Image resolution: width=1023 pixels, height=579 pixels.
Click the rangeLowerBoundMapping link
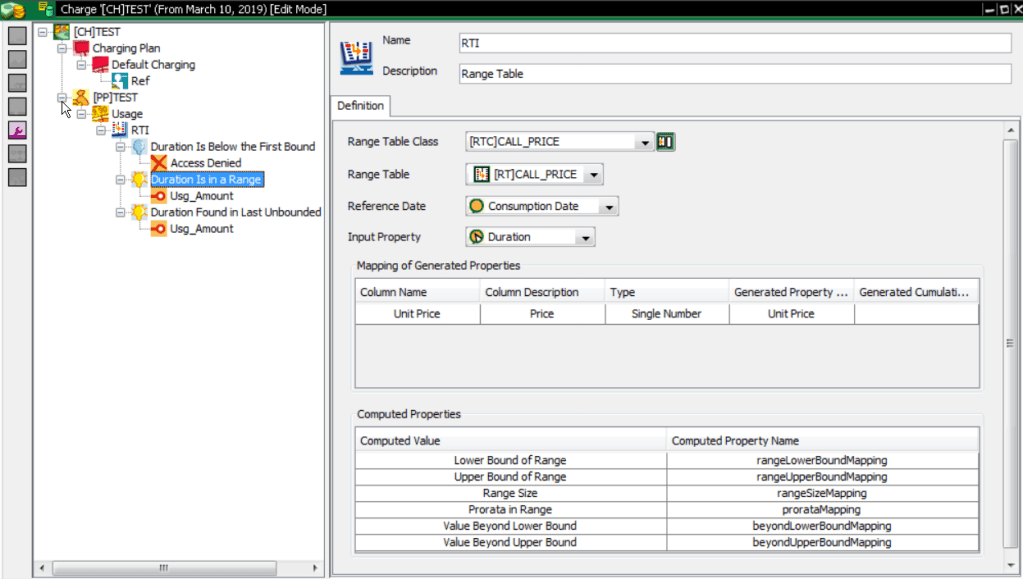pos(822,461)
